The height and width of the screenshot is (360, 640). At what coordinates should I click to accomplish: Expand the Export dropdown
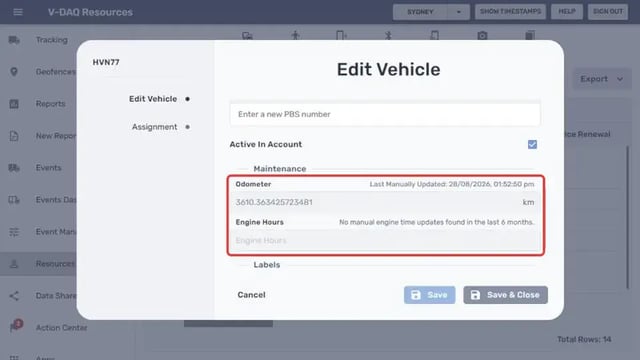[602, 79]
